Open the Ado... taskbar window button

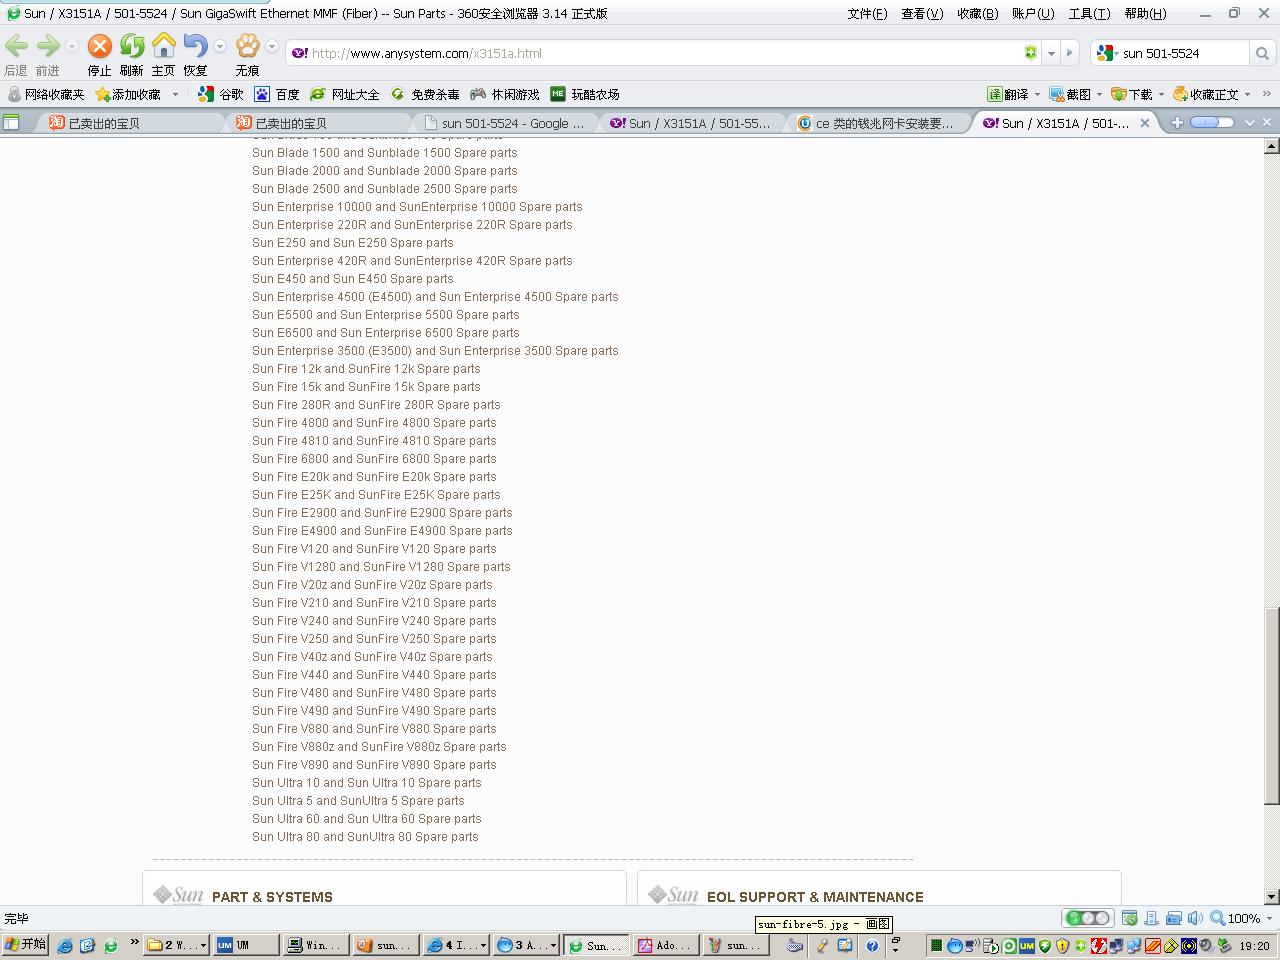tap(666, 945)
